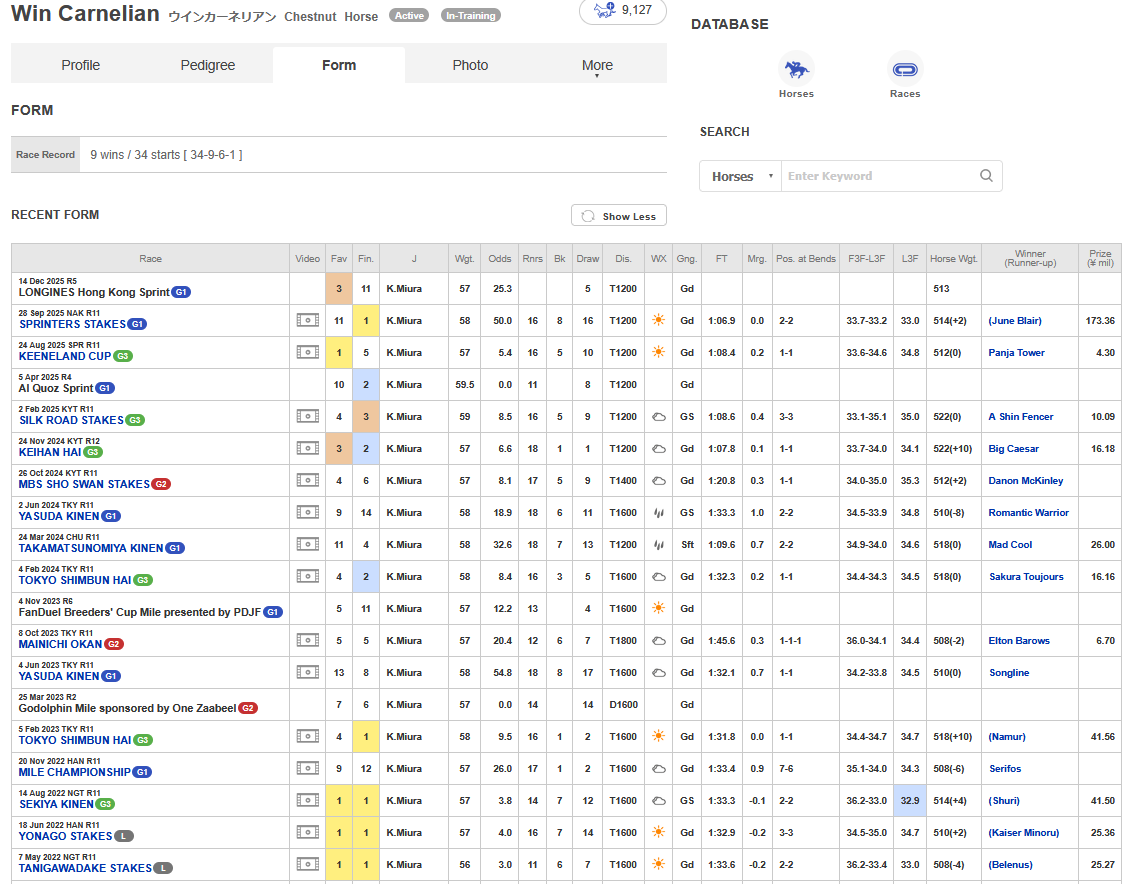Click the 'Al Quoz Sprint' race name
The height and width of the screenshot is (884, 1126).
click(x=56, y=389)
